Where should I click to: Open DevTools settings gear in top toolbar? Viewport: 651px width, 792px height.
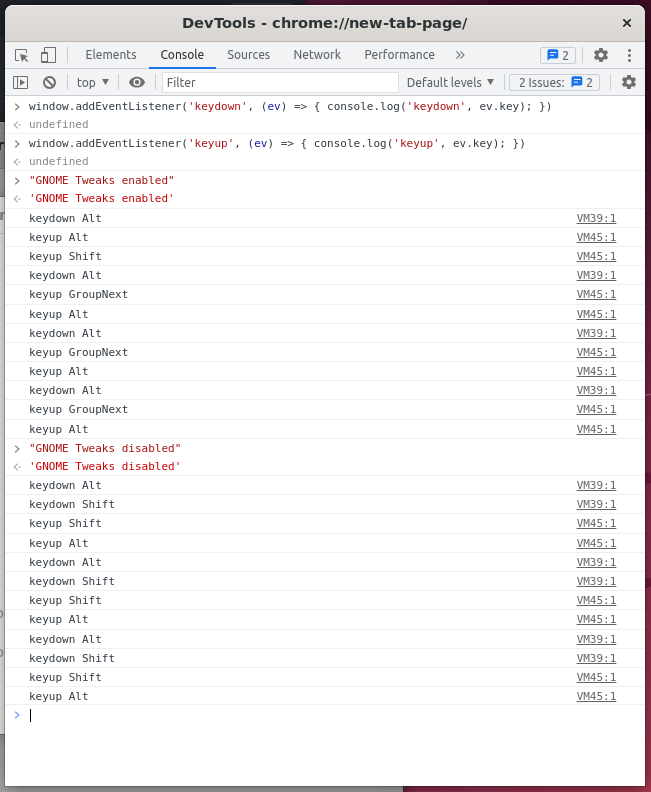click(600, 55)
